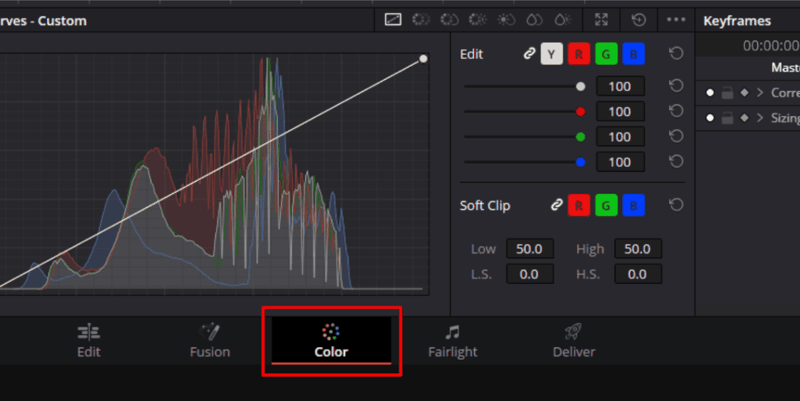Expand the Corrector keyframe row
Image resolution: width=800 pixels, height=401 pixels.
tap(760, 93)
